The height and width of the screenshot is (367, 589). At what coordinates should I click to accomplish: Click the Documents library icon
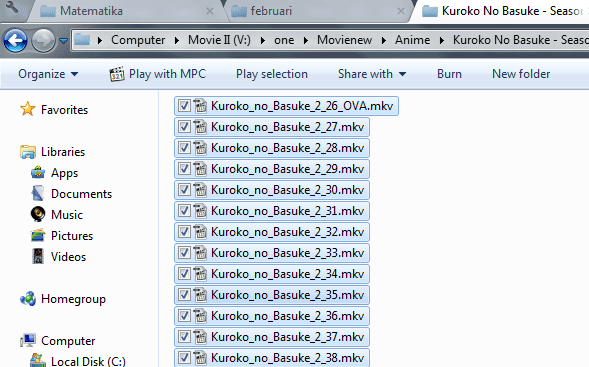(x=38, y=193)
